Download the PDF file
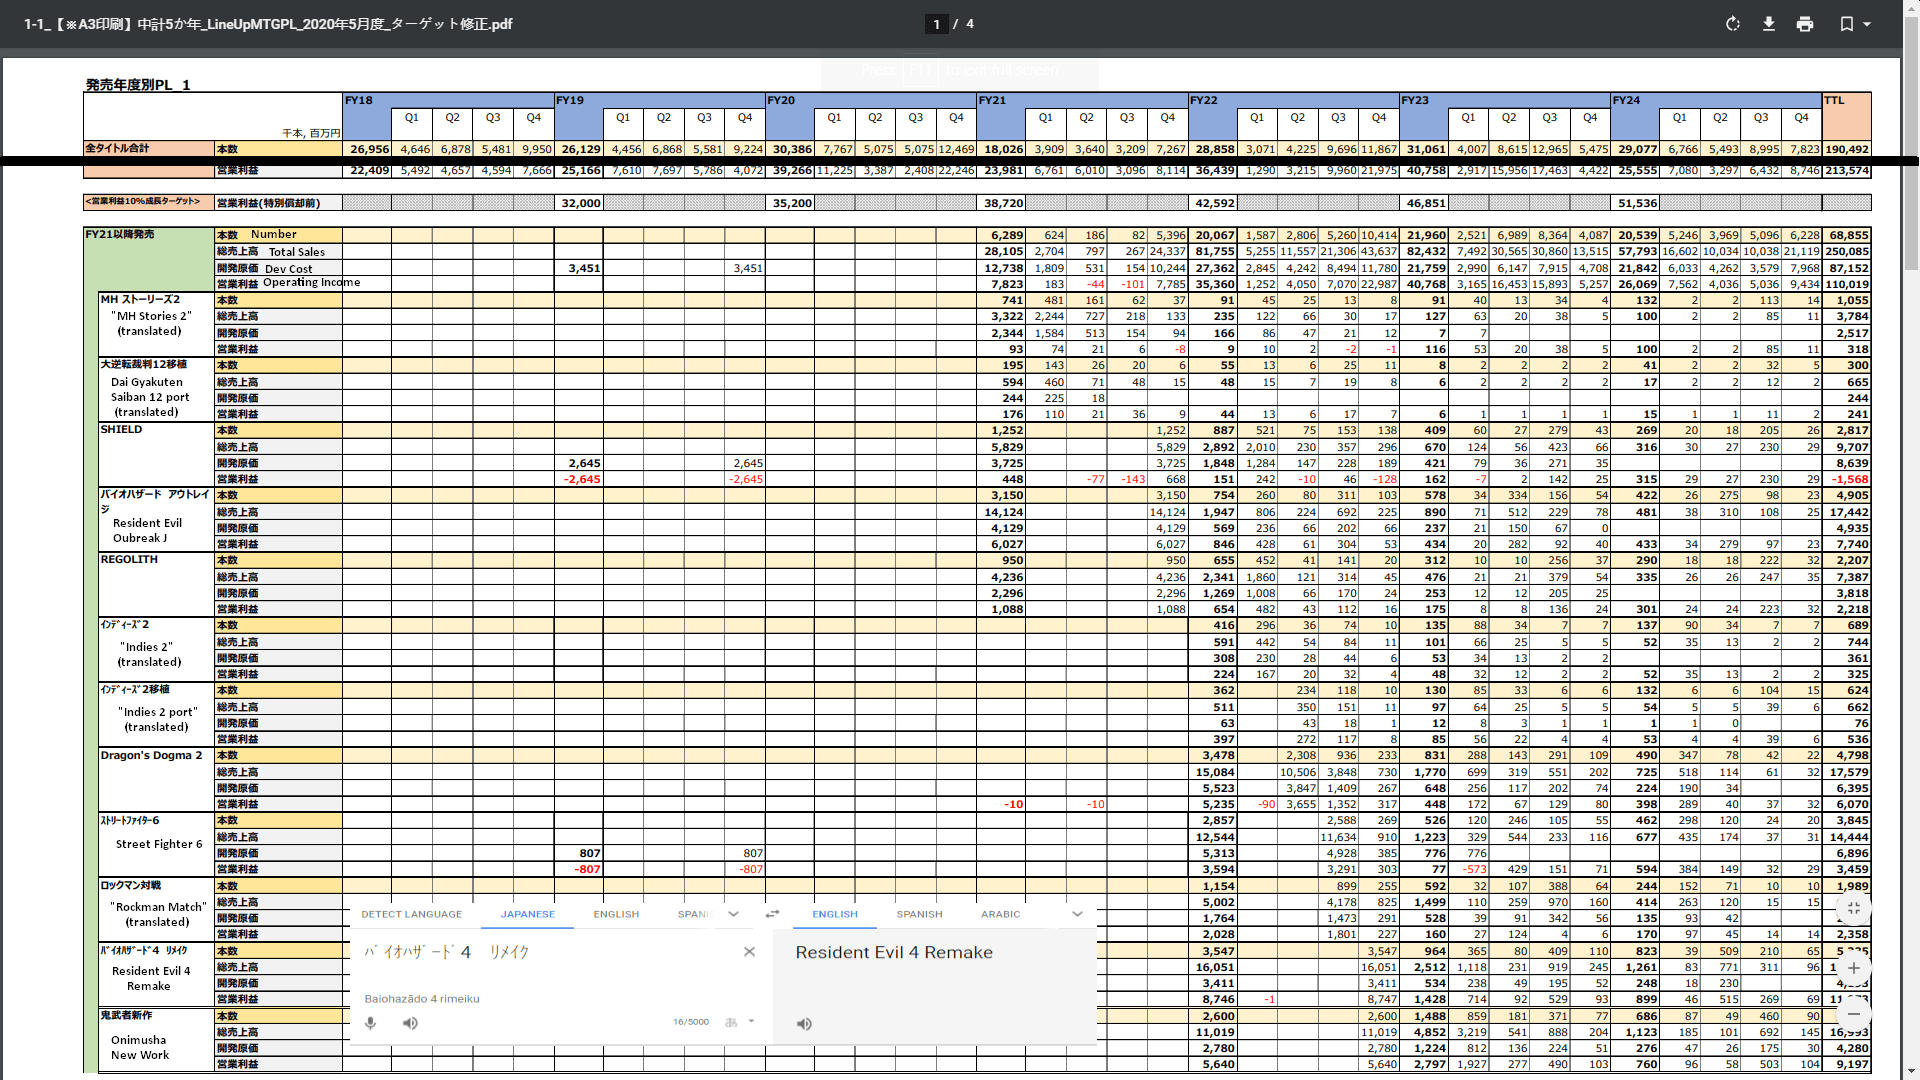Image resolution: width=1920 pixels, height=1080 pixels. coord(1769,24)
